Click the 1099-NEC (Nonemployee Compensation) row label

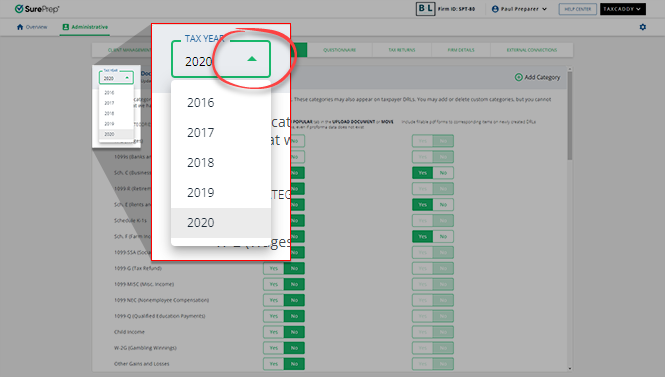tap(161, 300)
